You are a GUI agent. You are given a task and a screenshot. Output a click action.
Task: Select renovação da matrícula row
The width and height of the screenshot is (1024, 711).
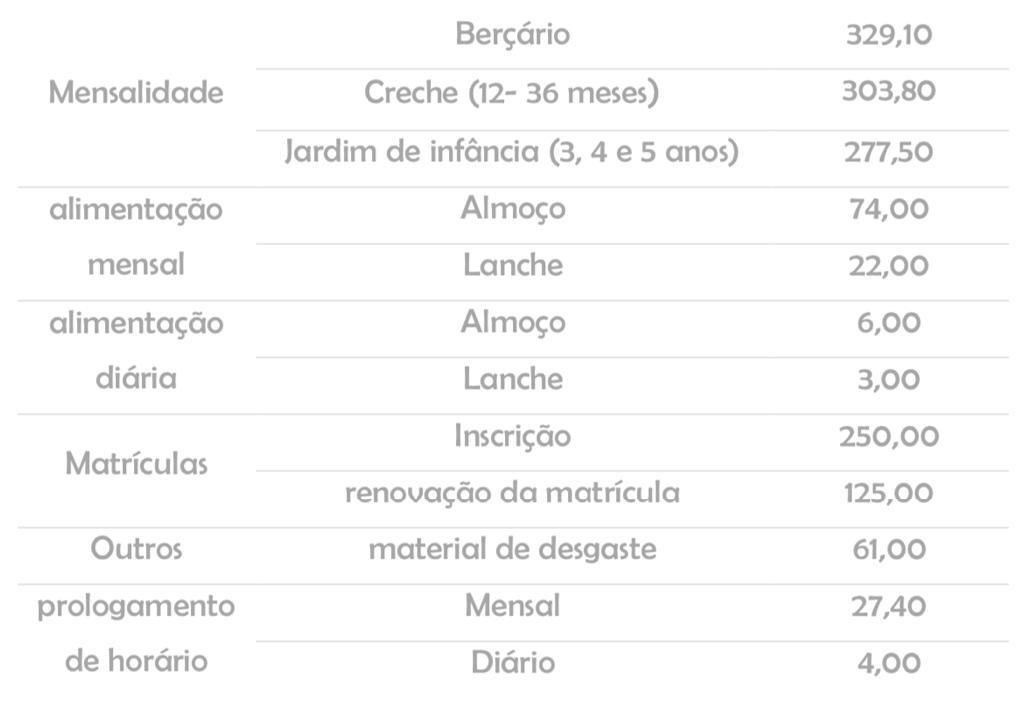pos(512,492)
